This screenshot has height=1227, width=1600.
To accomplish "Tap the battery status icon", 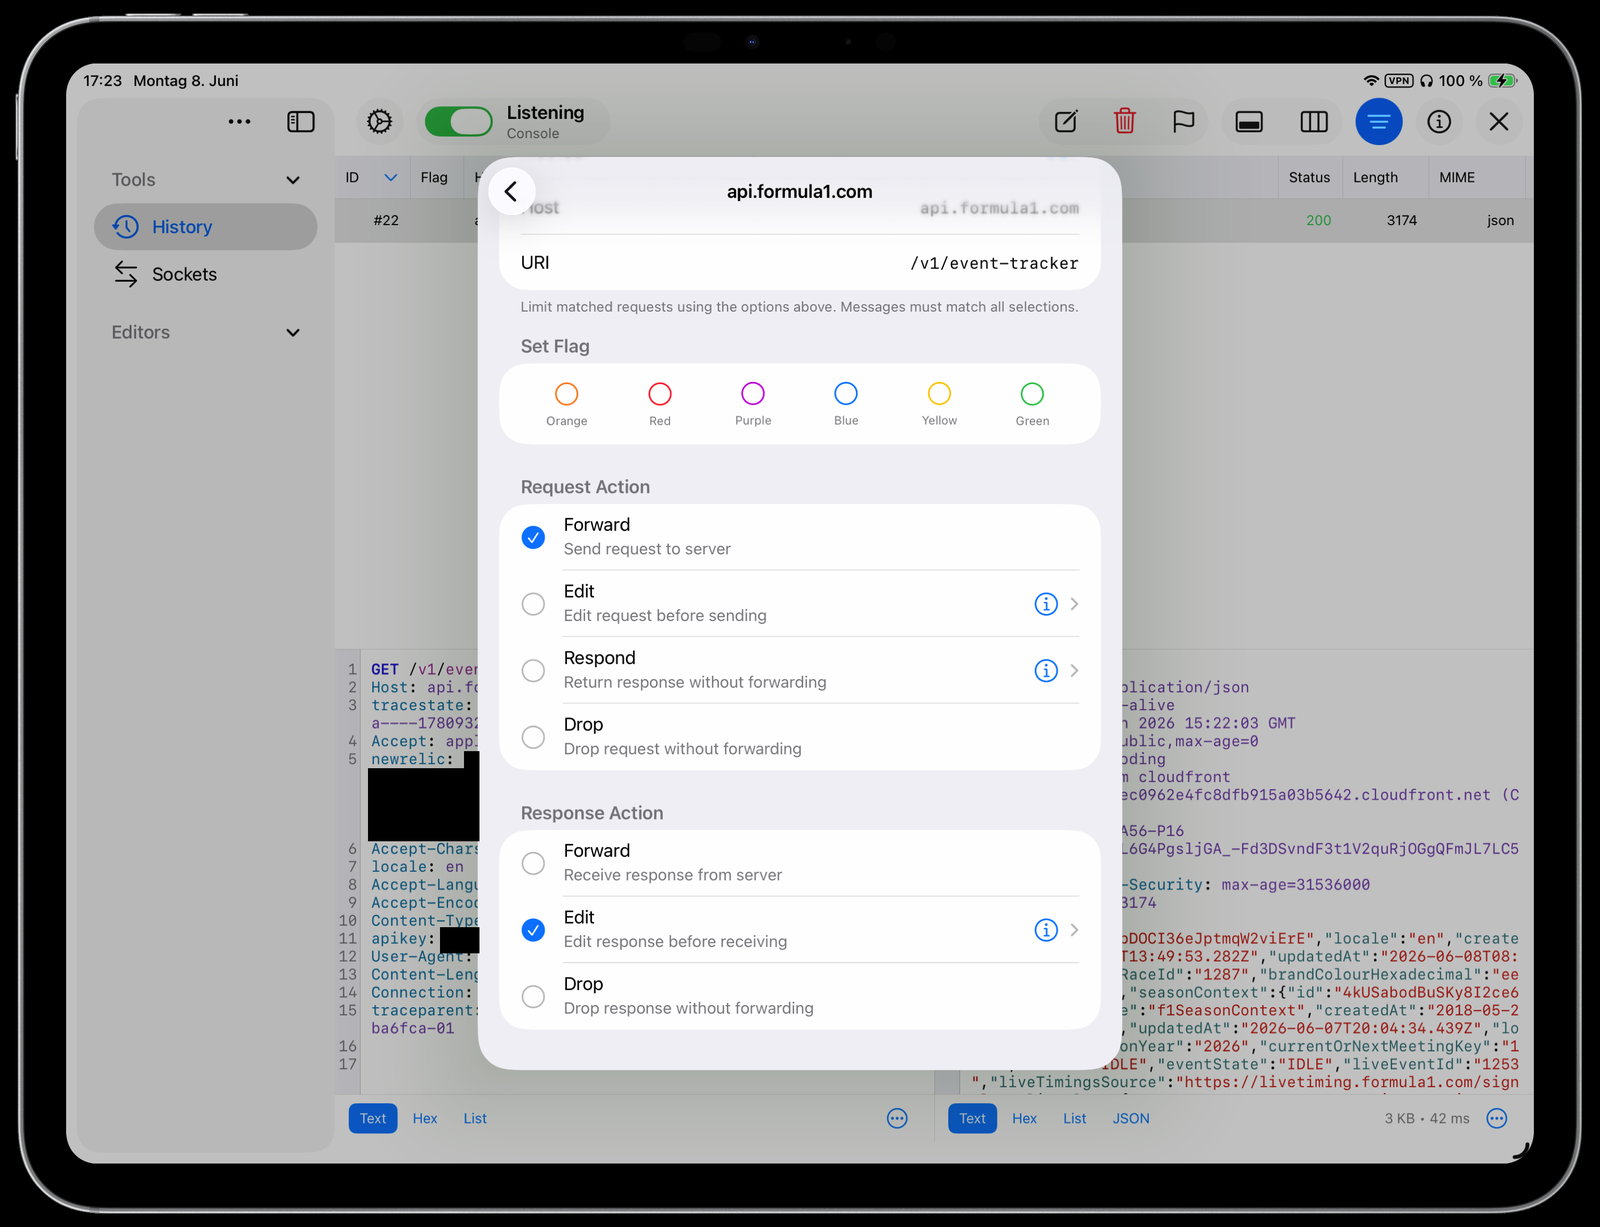I will (x=1502, y=81).
